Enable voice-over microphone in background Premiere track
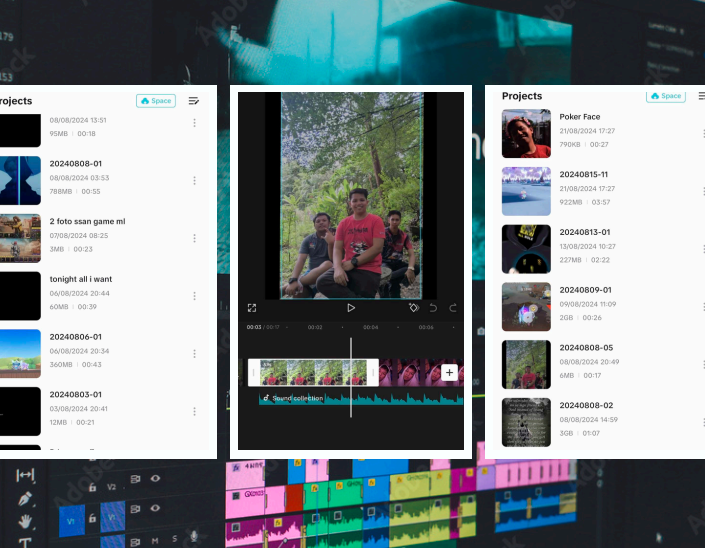 coord(194,536)
